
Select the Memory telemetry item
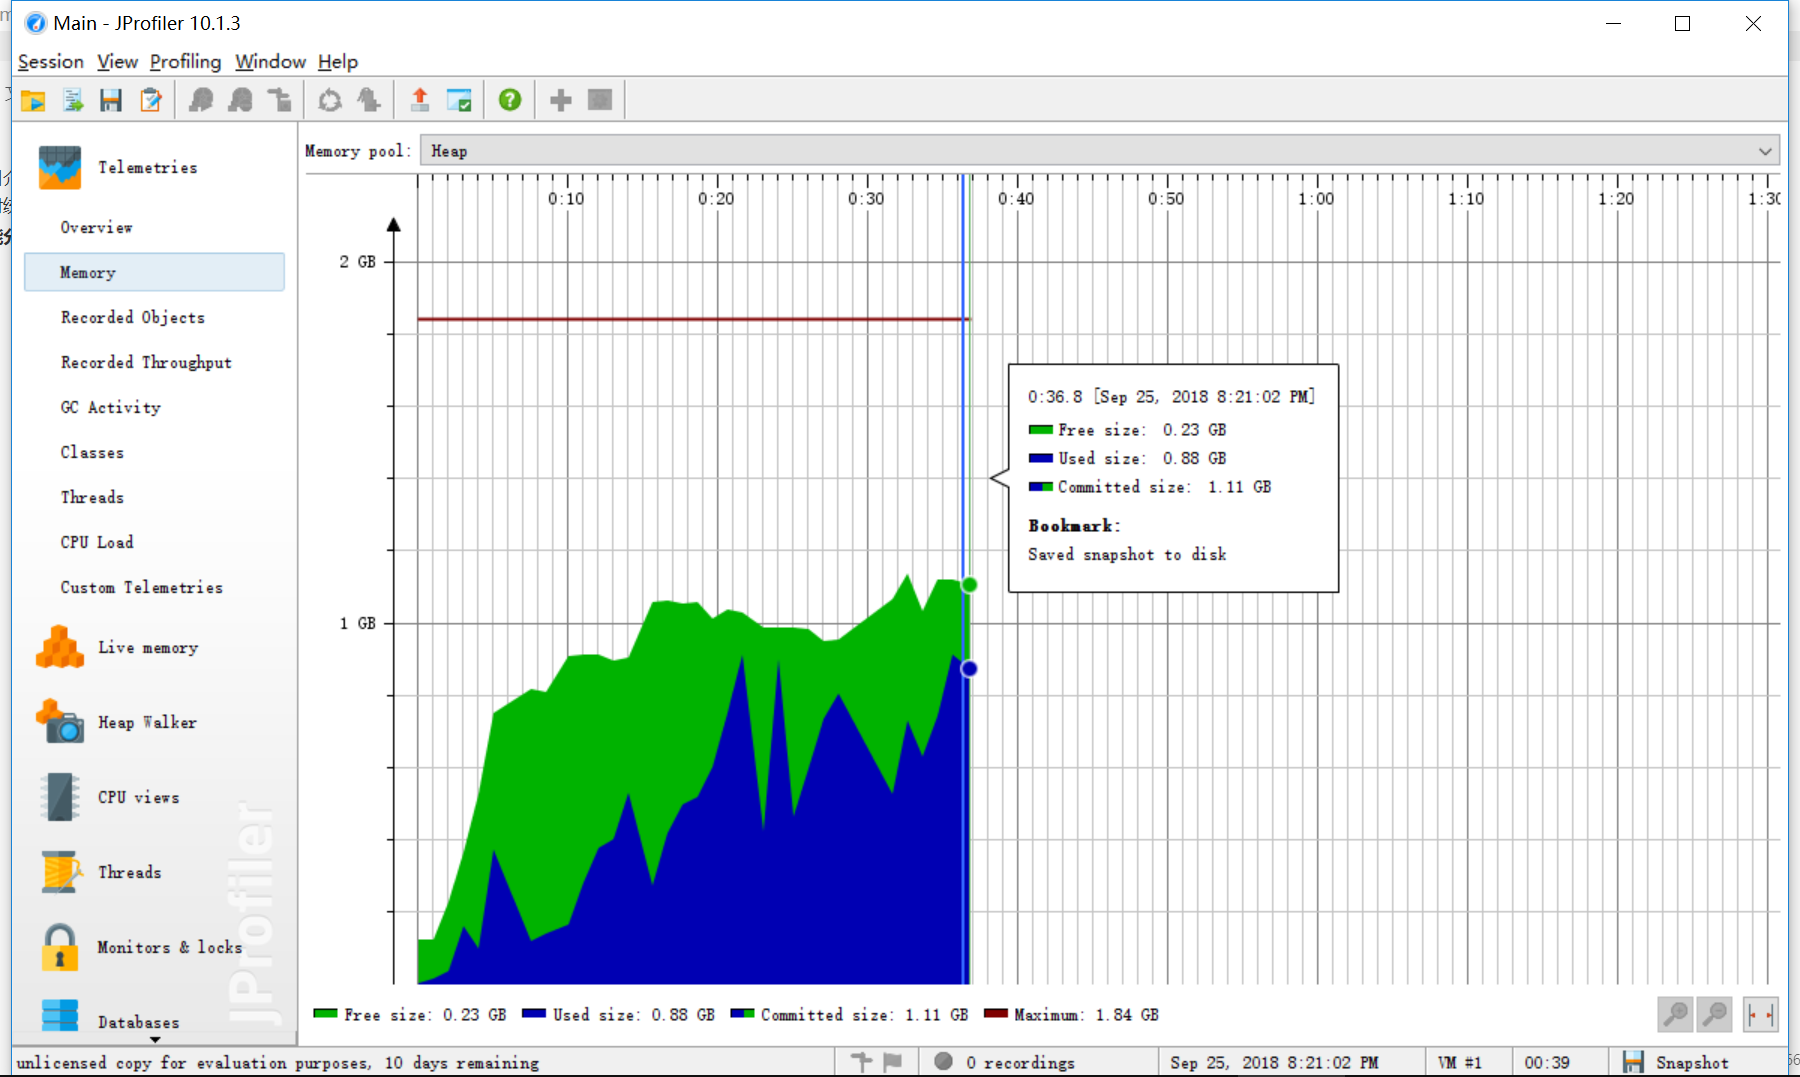coord(154,272)
